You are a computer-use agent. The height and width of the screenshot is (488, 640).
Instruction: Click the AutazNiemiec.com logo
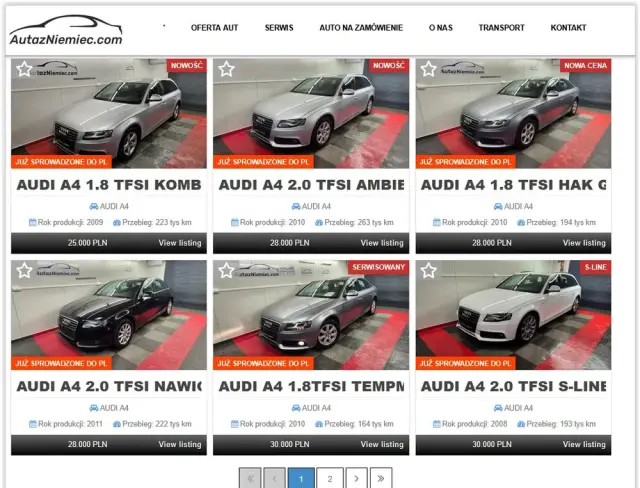[66, 30]
